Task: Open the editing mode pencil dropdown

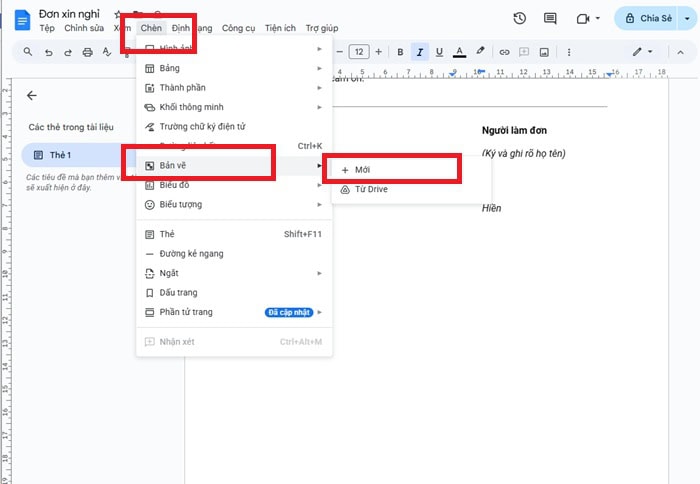Action: (642, 51)
